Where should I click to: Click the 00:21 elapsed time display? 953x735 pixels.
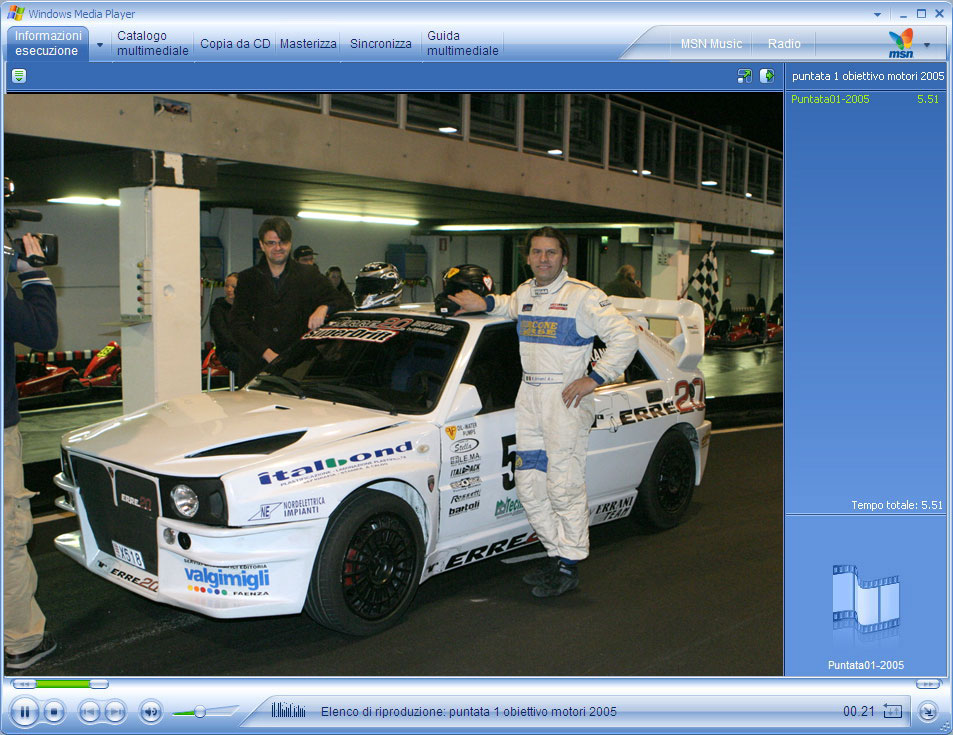click(x=858, y=711)
